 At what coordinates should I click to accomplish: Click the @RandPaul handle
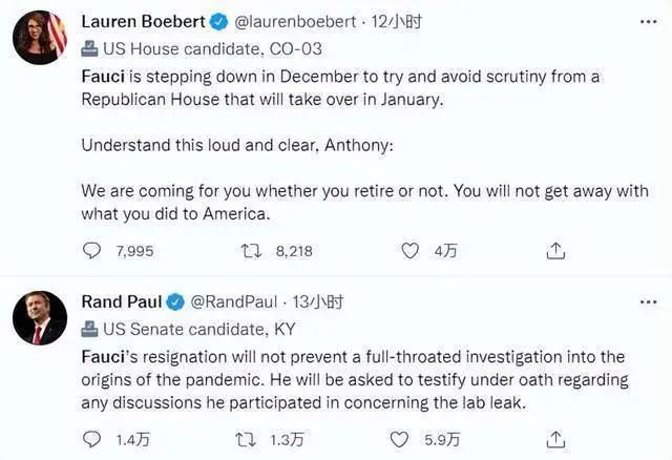point(234,302)
